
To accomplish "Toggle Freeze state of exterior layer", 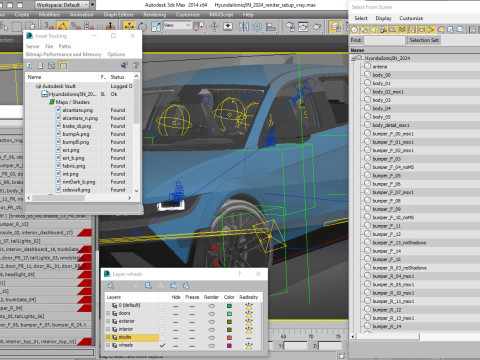I will coord(192,322).
